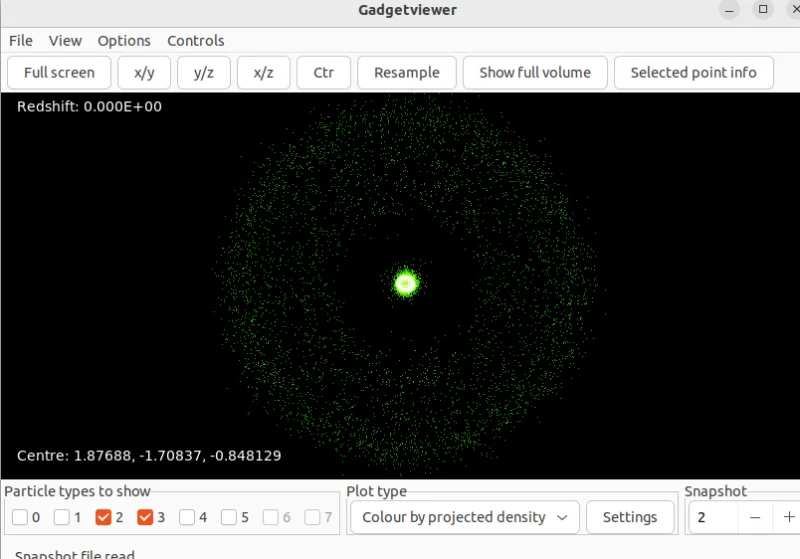Toggle particle type 7 checkbox
Viewport: 800px width, 559px height.
(312, 517)
